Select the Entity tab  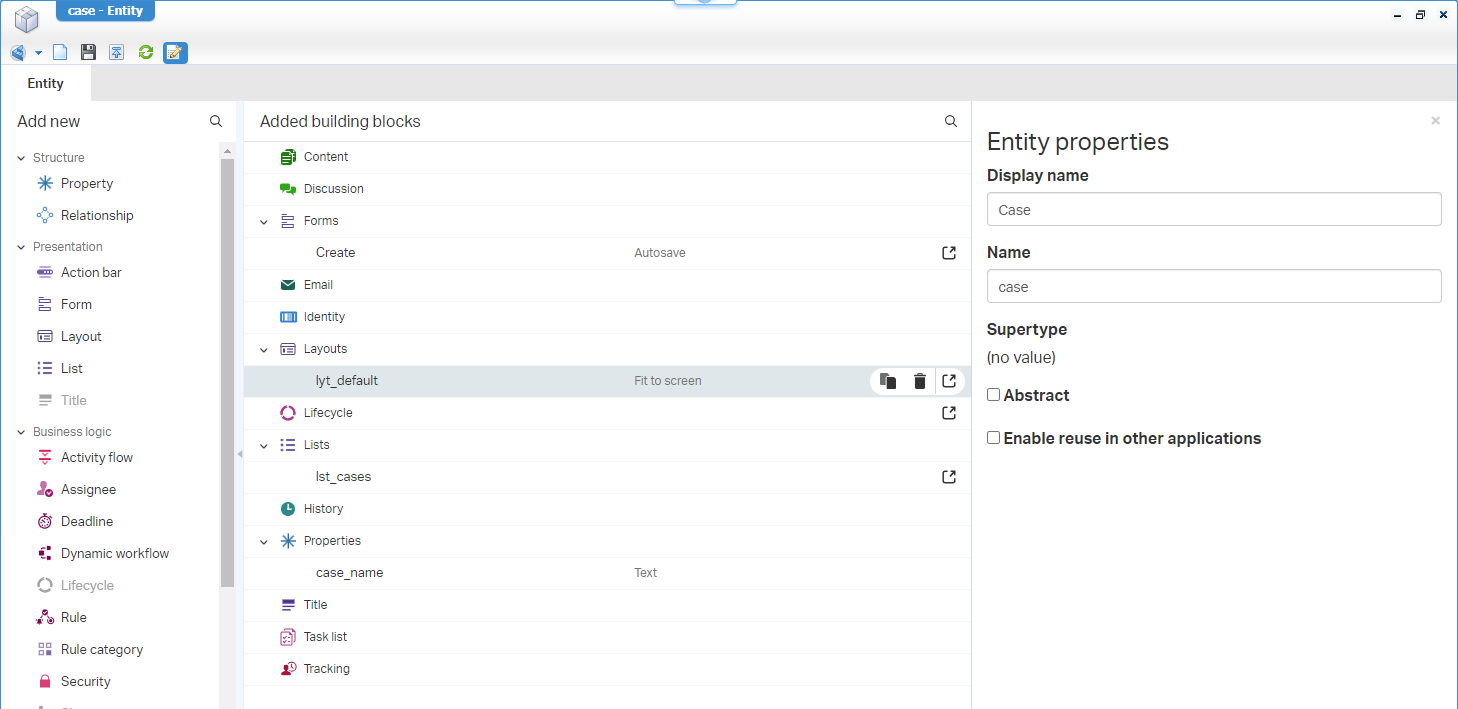(x=45, y=84)
